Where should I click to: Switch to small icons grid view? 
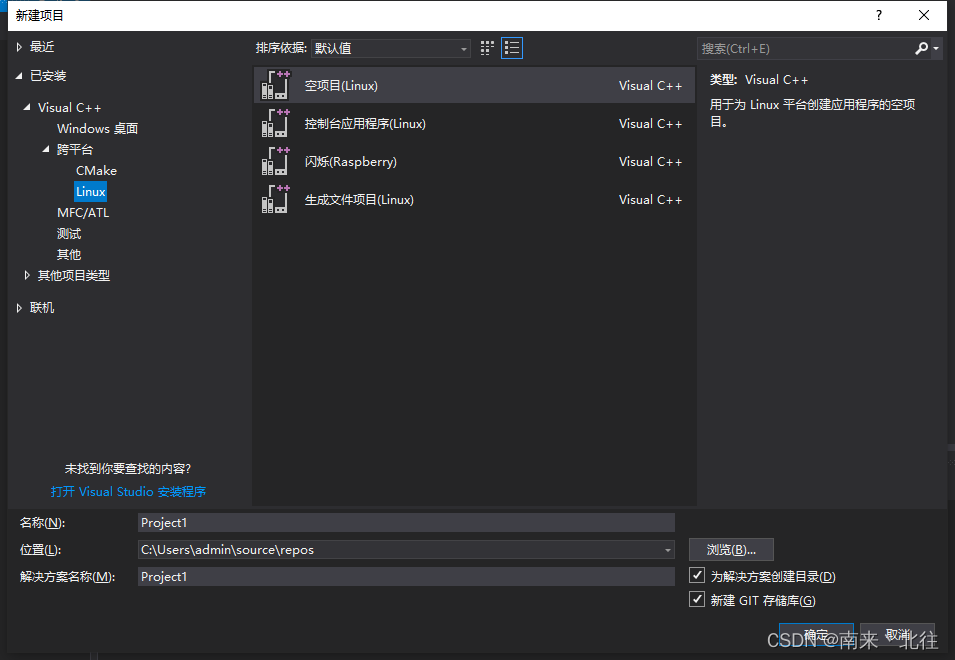point(487,48)
